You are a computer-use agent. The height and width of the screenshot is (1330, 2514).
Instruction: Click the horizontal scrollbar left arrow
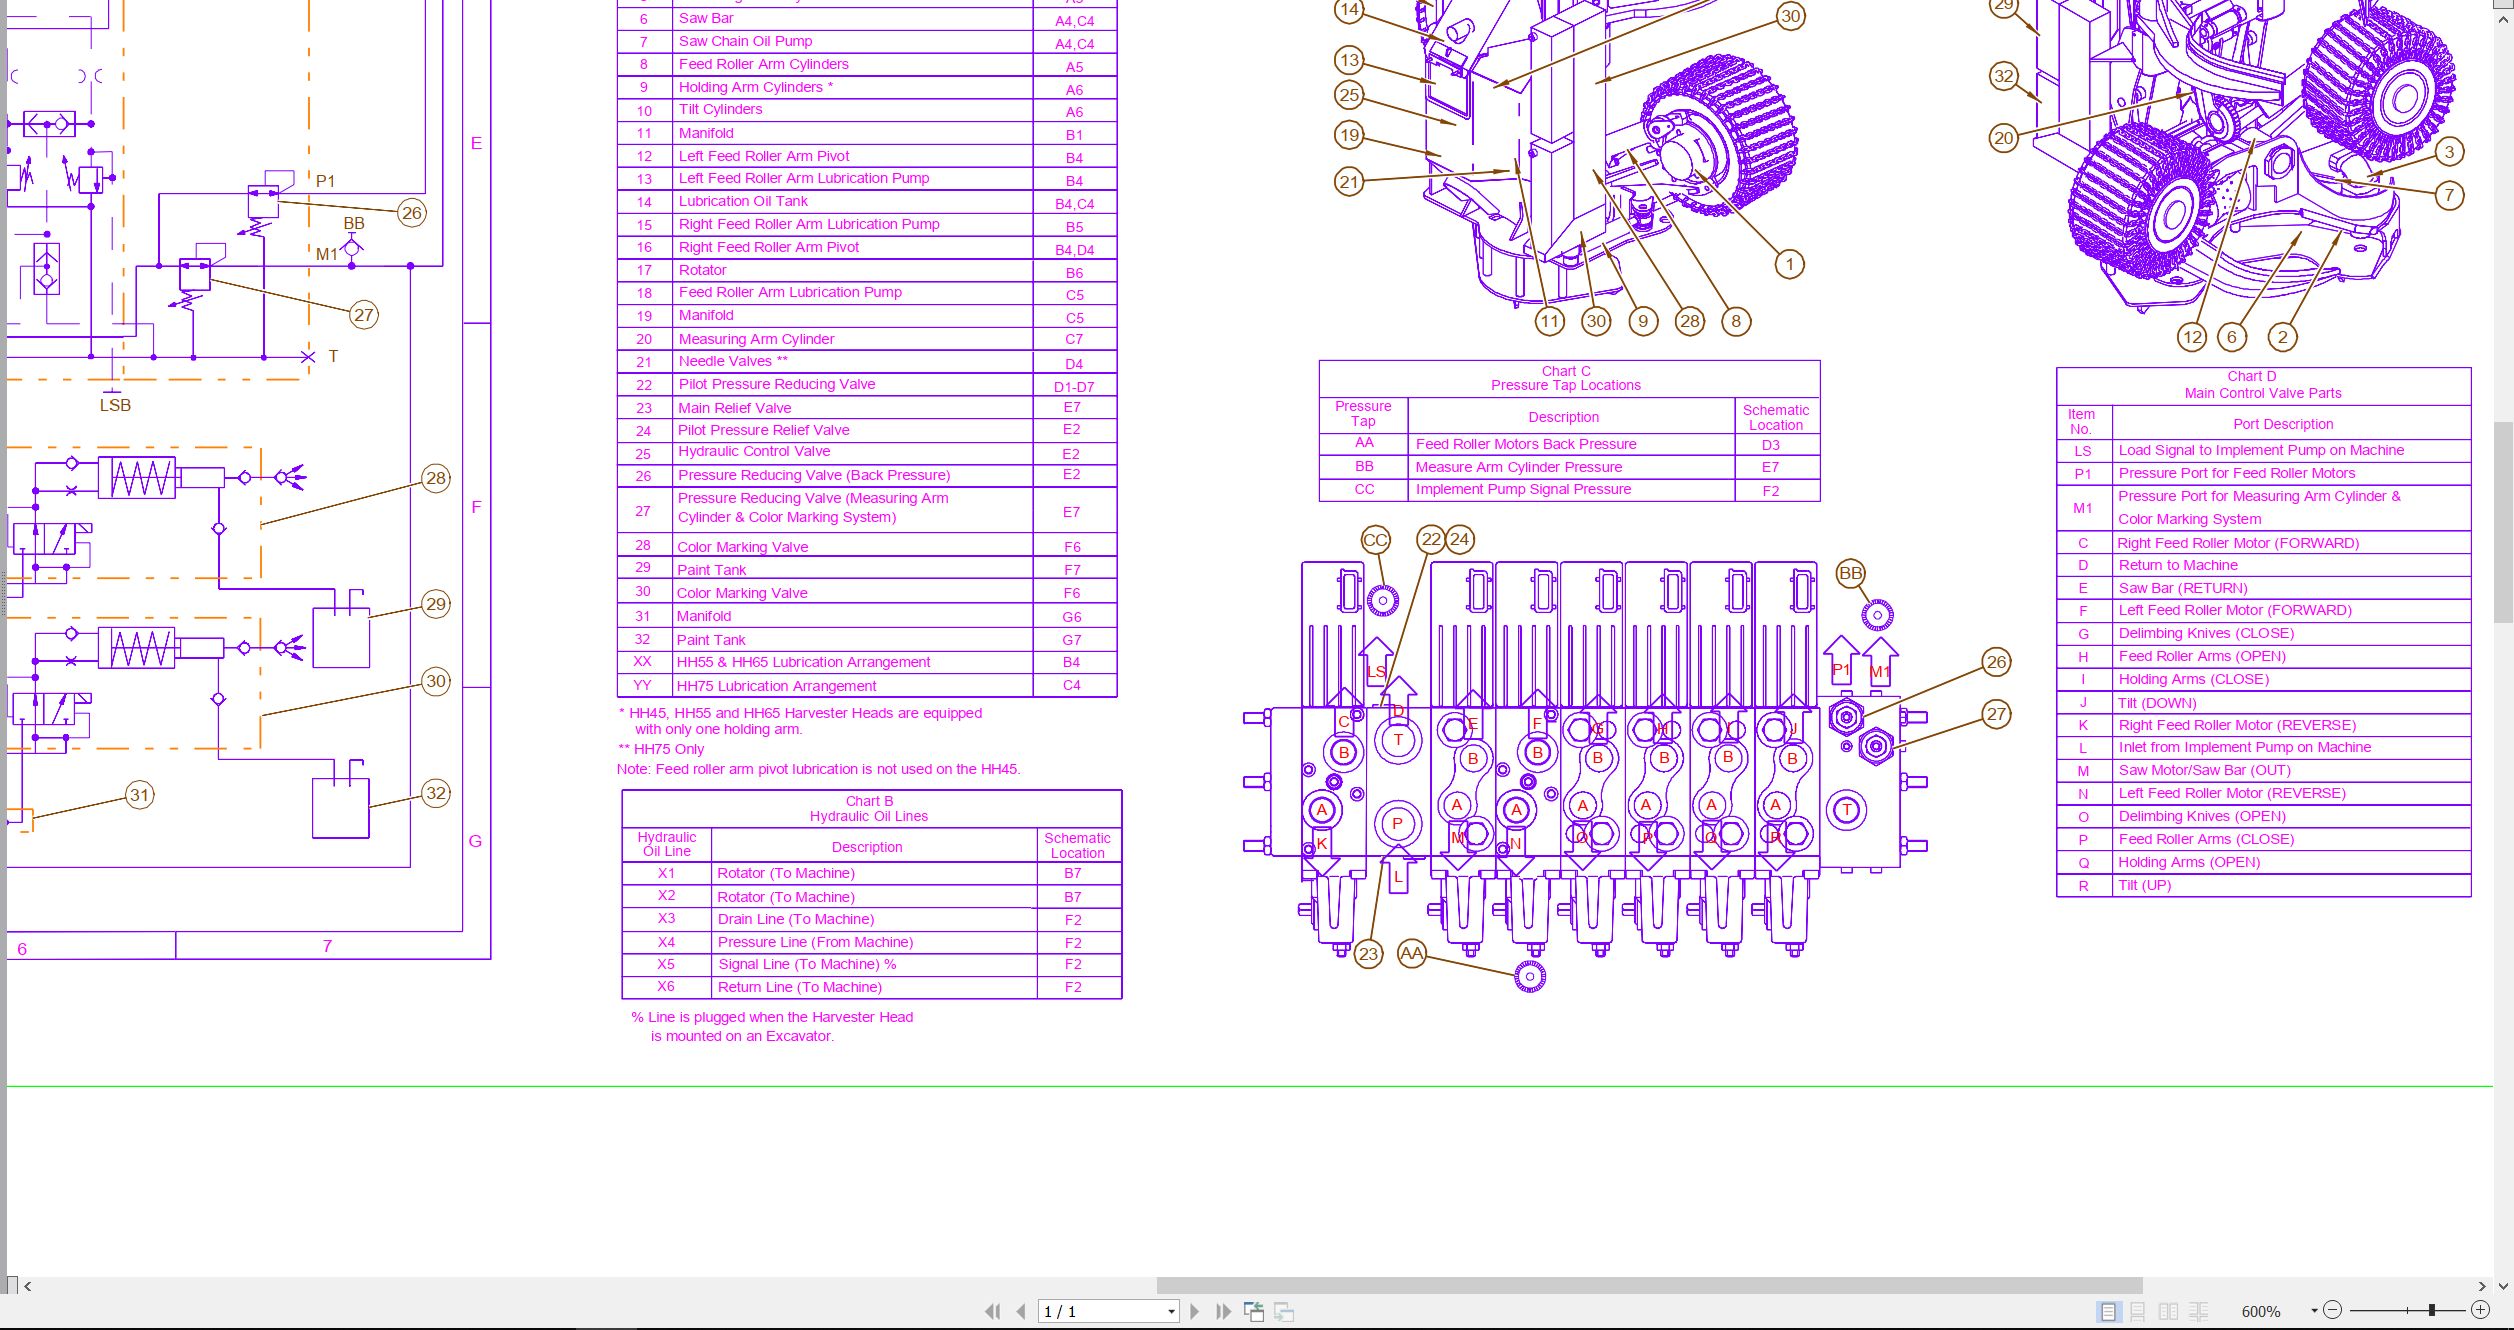28,1286
